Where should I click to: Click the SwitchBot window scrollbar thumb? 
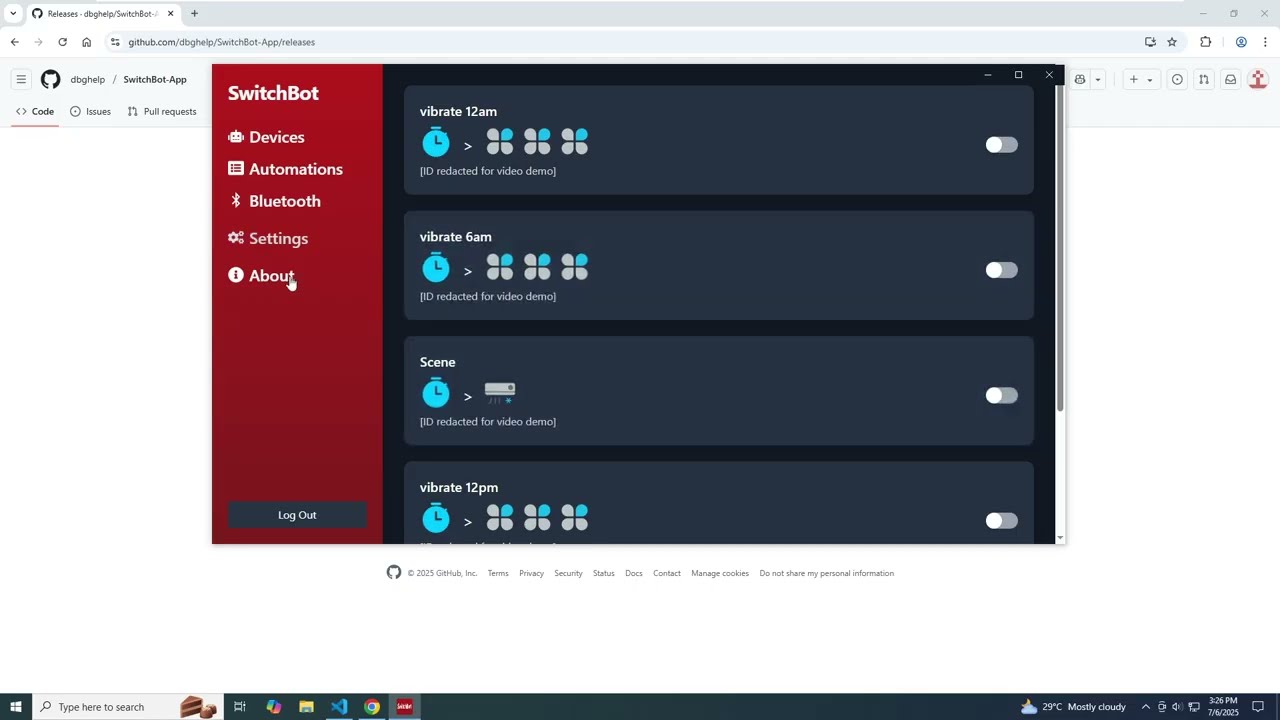pyautogui.click(x=1060, y=247)
